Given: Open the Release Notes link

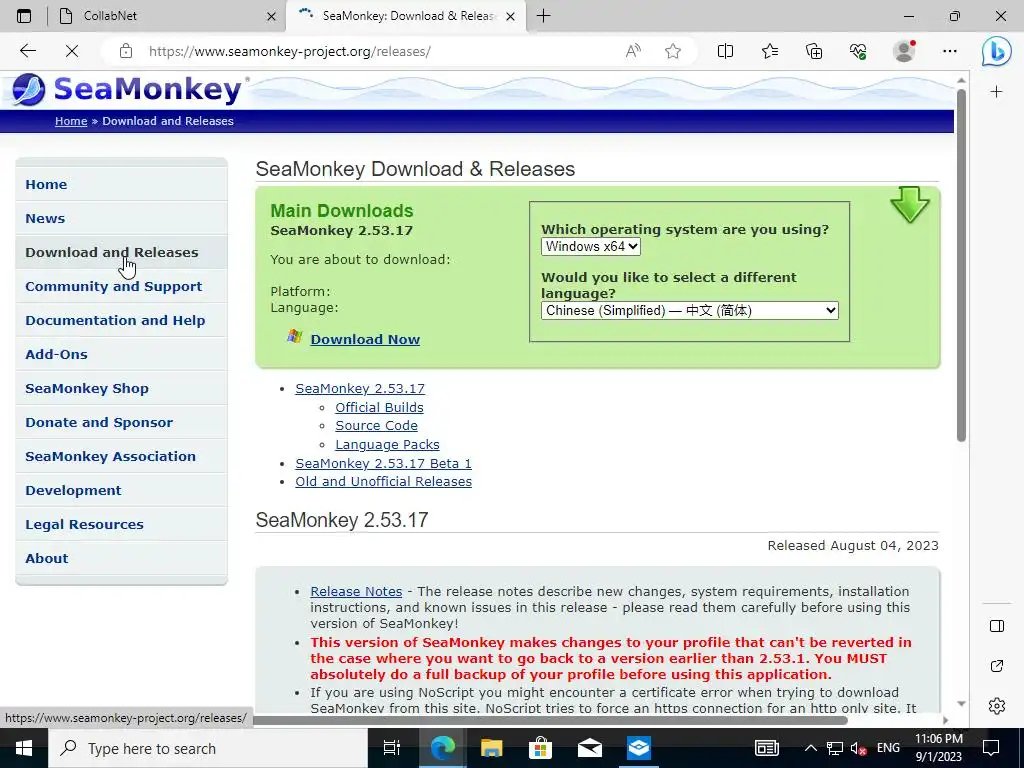Looking at the screenshot, I should click(x=356, y=592).
